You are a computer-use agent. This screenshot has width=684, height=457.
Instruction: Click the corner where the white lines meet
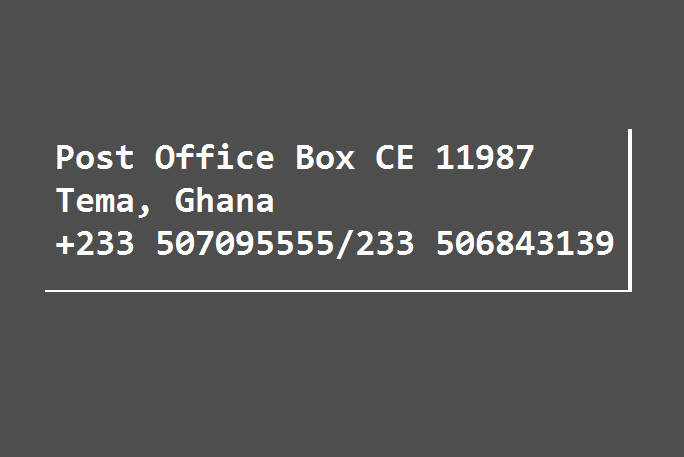630,291
